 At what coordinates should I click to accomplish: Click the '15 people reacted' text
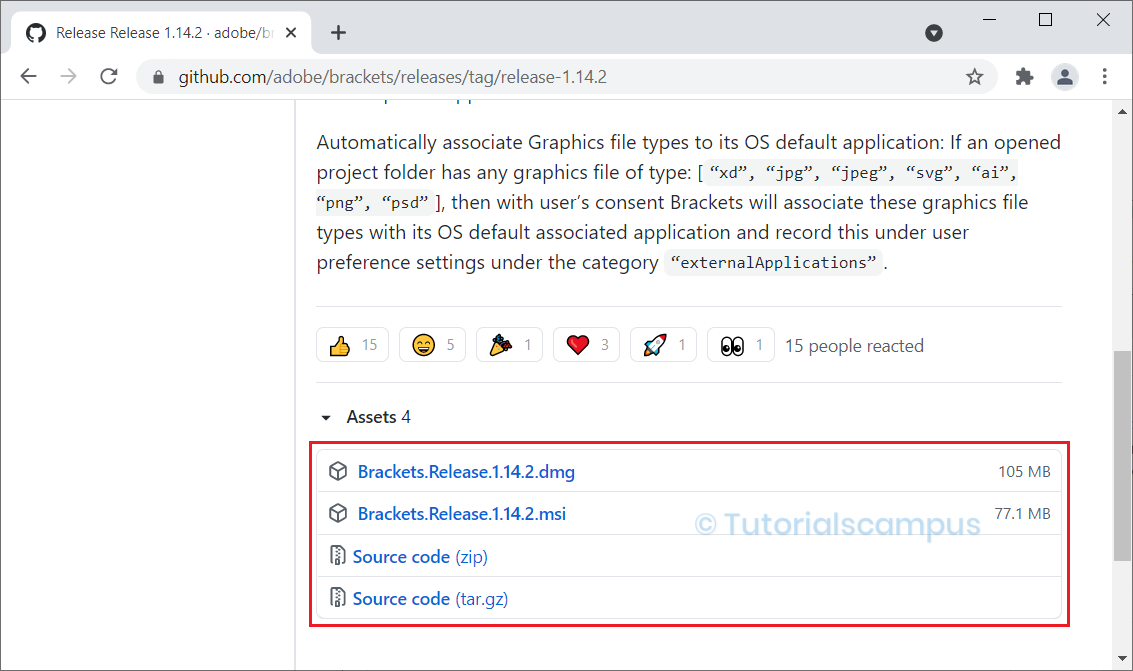pyautogui.click(x=854, y=346)
